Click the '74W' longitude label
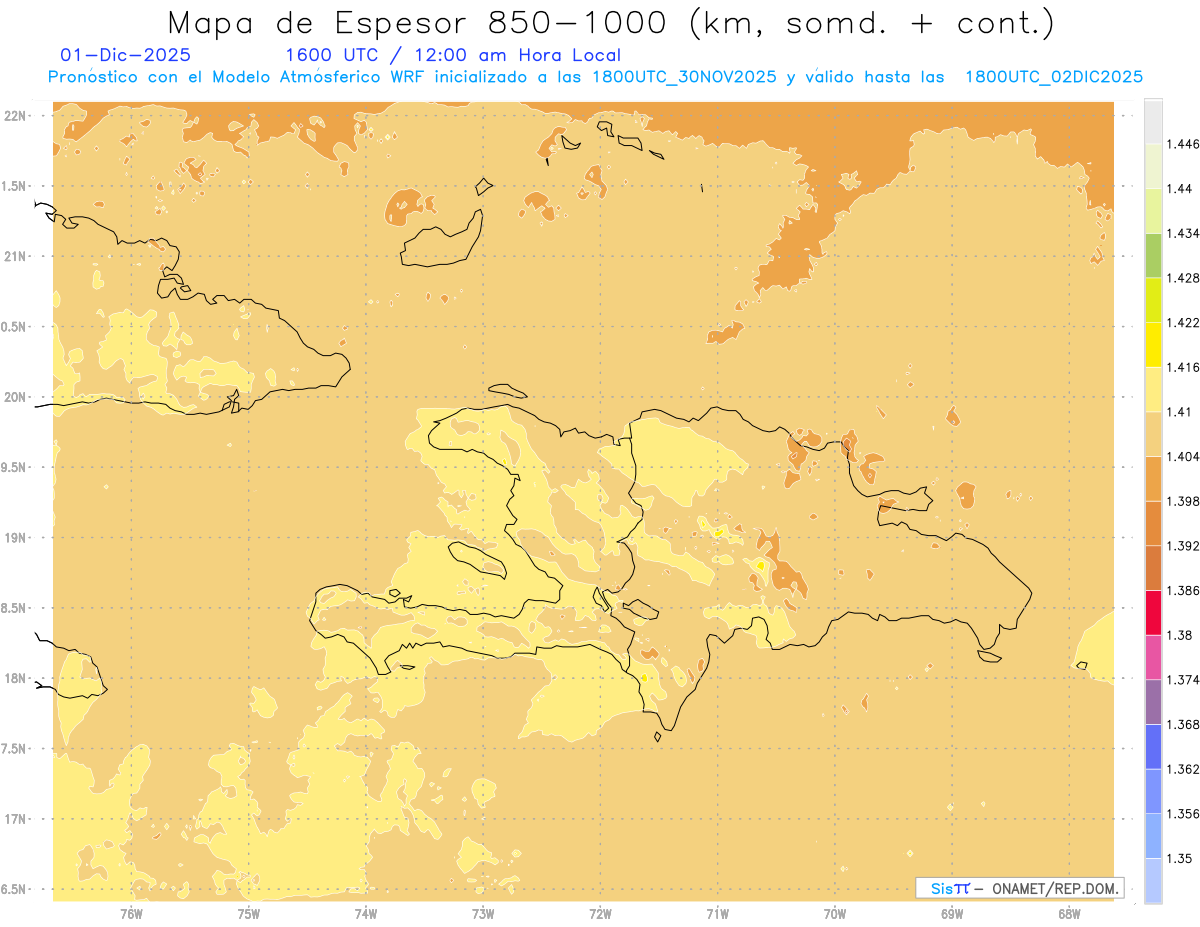The image size is (1200, 927). tap(366, 914)
